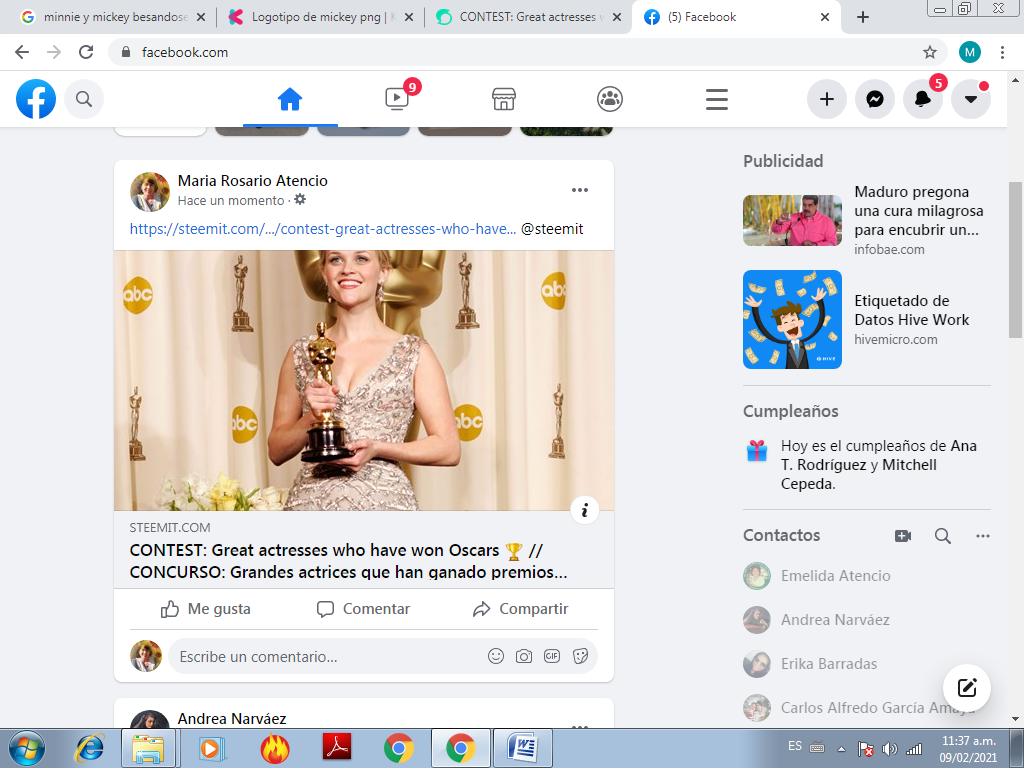Viewport: 1024px width, 768px height.
Task: Go to the Home feed tab
Action: pos(290,99)
